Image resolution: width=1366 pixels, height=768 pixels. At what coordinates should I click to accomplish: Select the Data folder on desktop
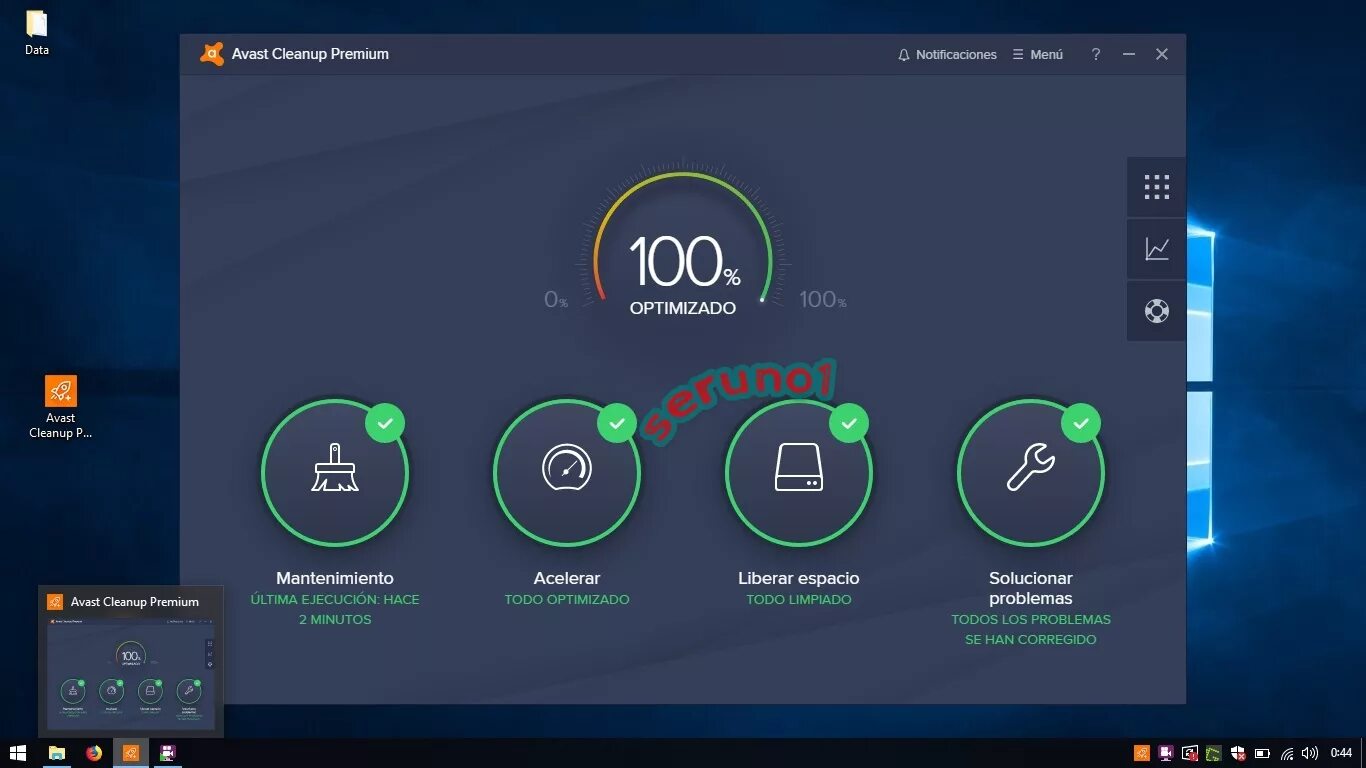pos(37,32)
